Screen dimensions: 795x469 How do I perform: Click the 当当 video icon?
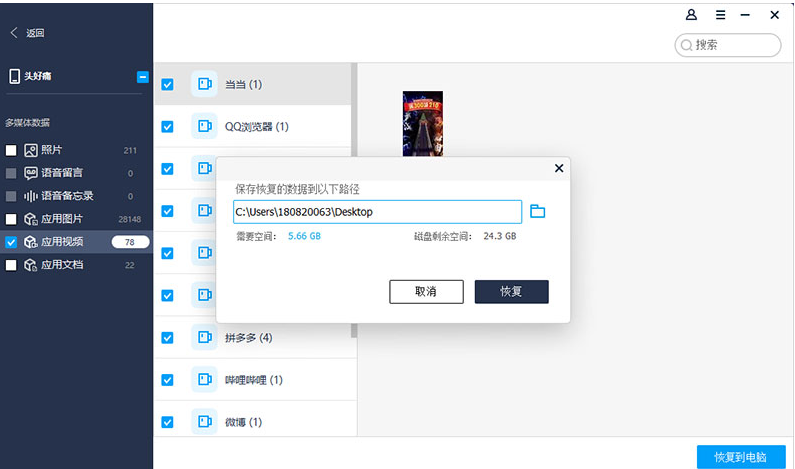pos(204,84)
